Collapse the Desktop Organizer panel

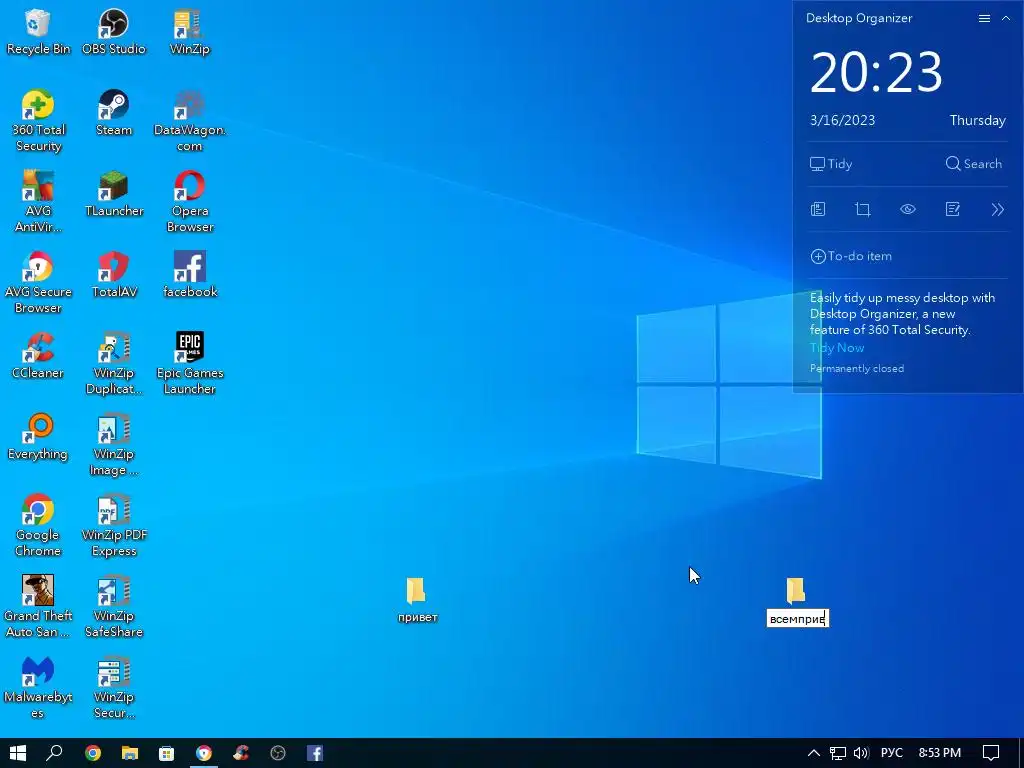pos(1006,18)
